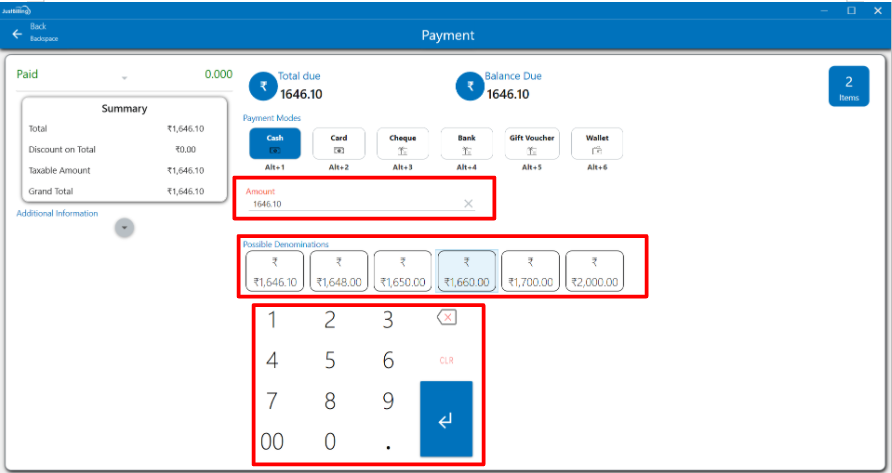Open the Paid dropdown arrow
892x473 pixels.
click(x=124, y=78)
